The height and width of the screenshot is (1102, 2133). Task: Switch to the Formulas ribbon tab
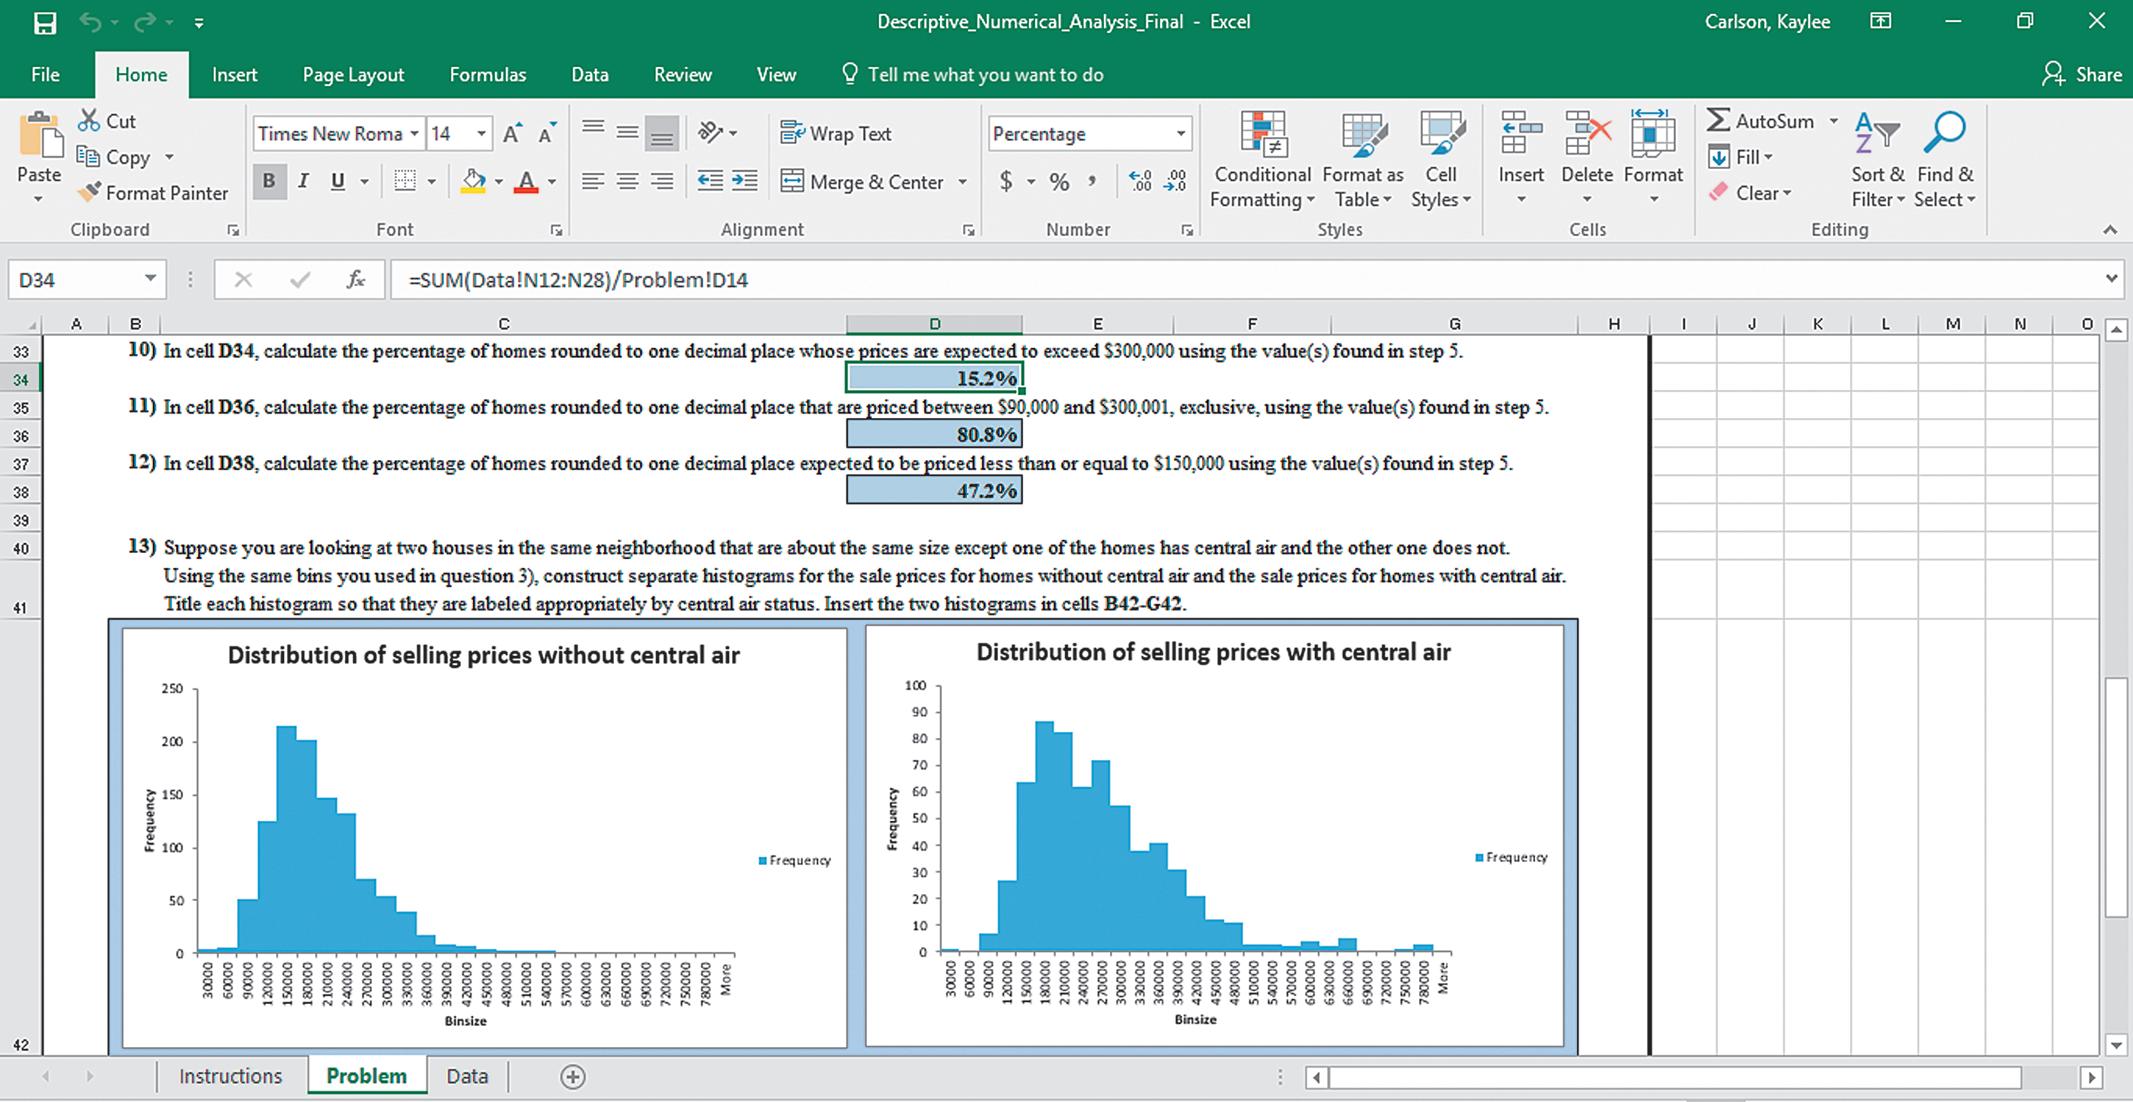pyautogui.click(x=487, y=75)
